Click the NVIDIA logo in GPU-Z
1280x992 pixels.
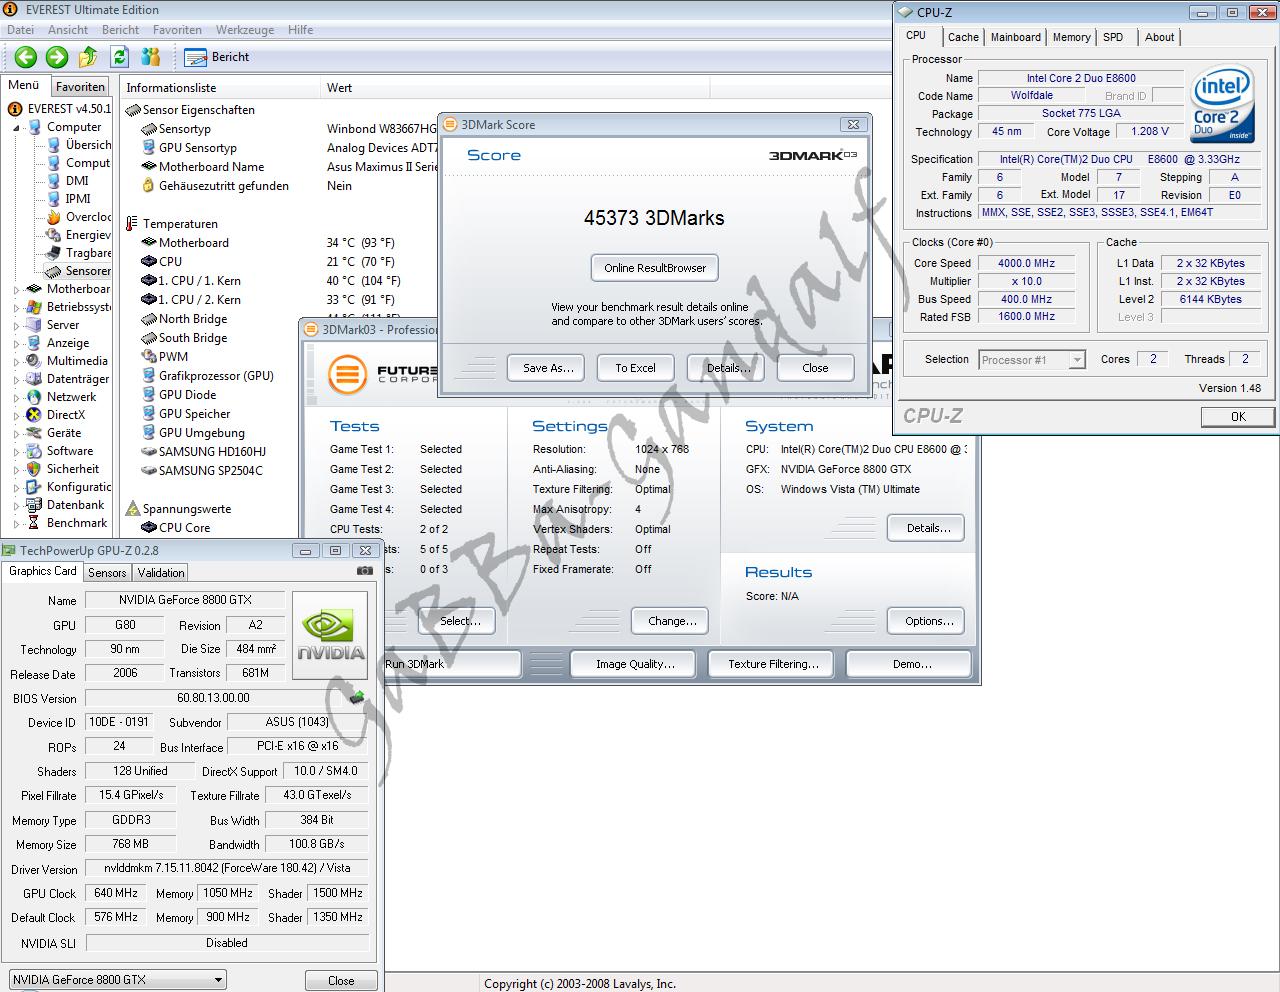[331, 637]
